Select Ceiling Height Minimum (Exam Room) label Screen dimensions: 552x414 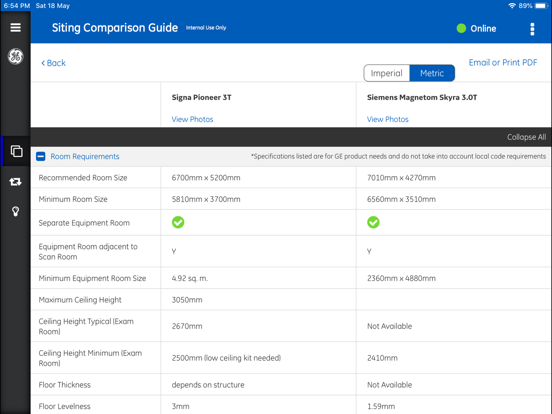[x=90, y=358]
